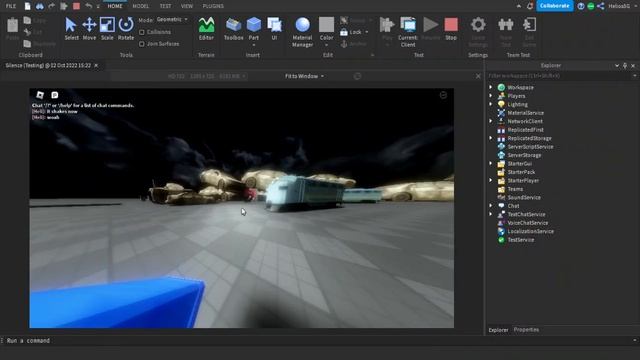Screen dimensions: 640x360
Task: Click the Color tool swatch
Action: pos(326,31)
